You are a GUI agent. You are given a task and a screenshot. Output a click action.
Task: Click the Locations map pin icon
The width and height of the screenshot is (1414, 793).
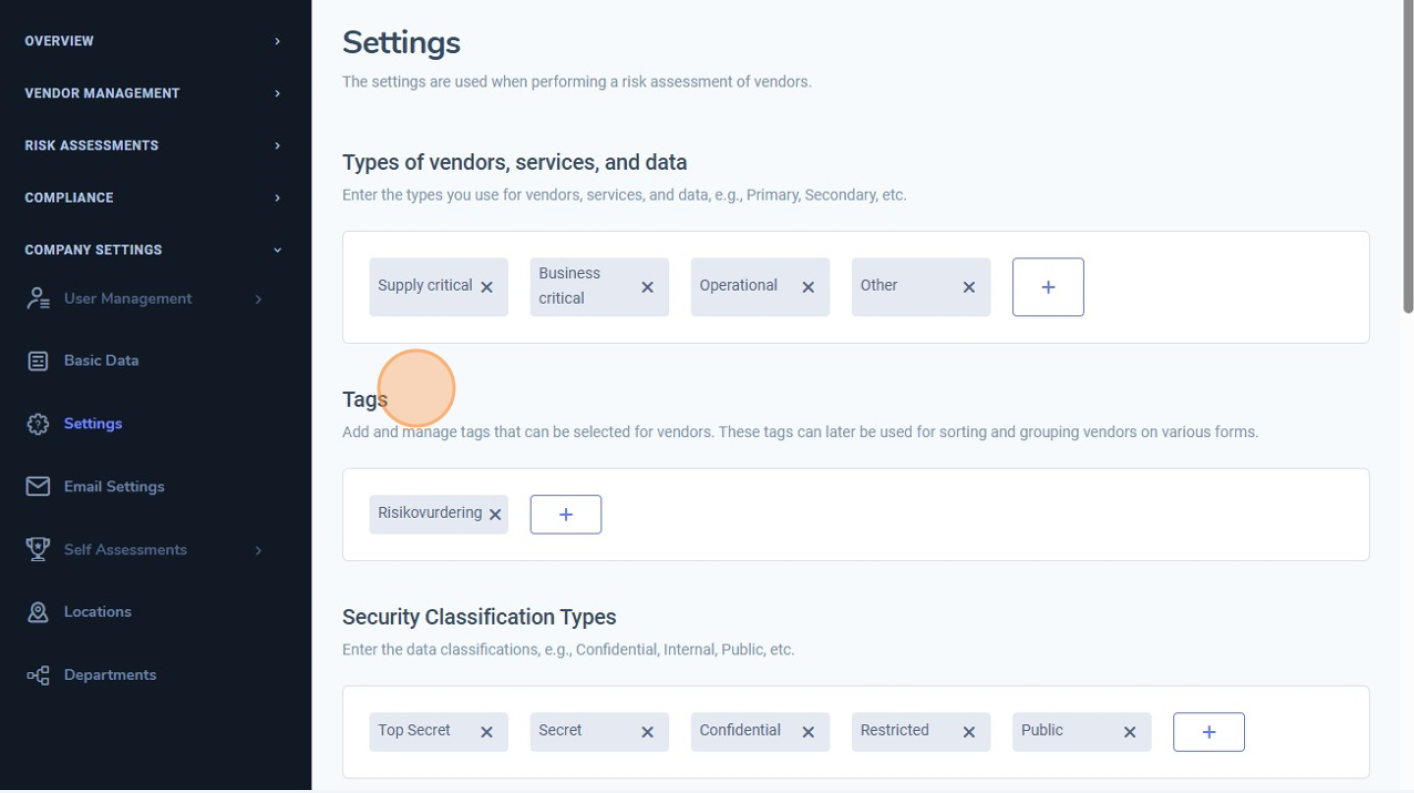pos(38,612)
